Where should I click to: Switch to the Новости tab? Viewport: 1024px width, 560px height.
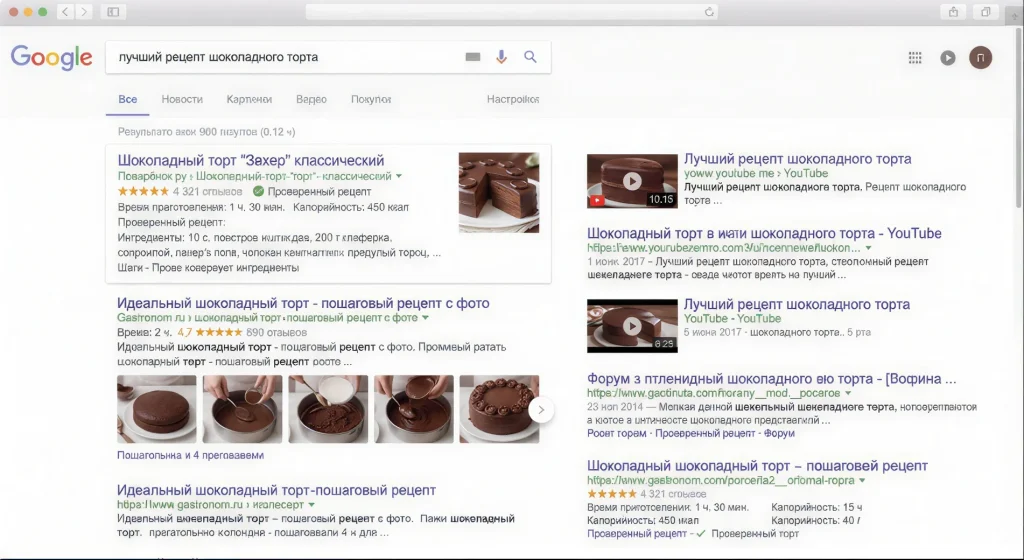(x=182, y=99)
